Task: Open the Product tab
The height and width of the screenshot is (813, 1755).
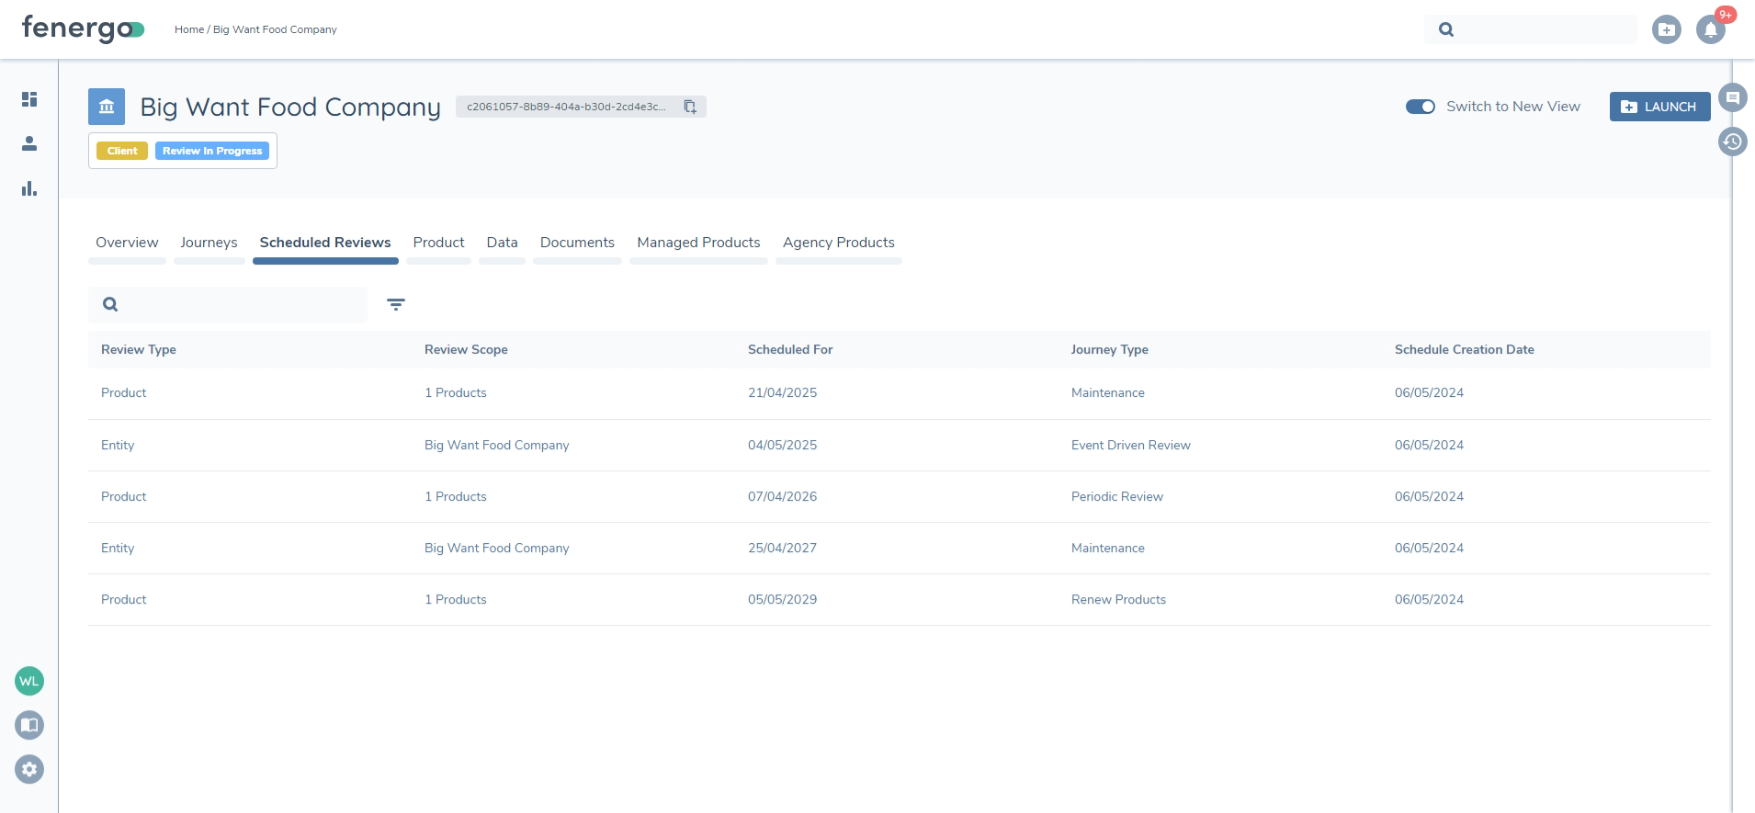Action: click(438, 242)
